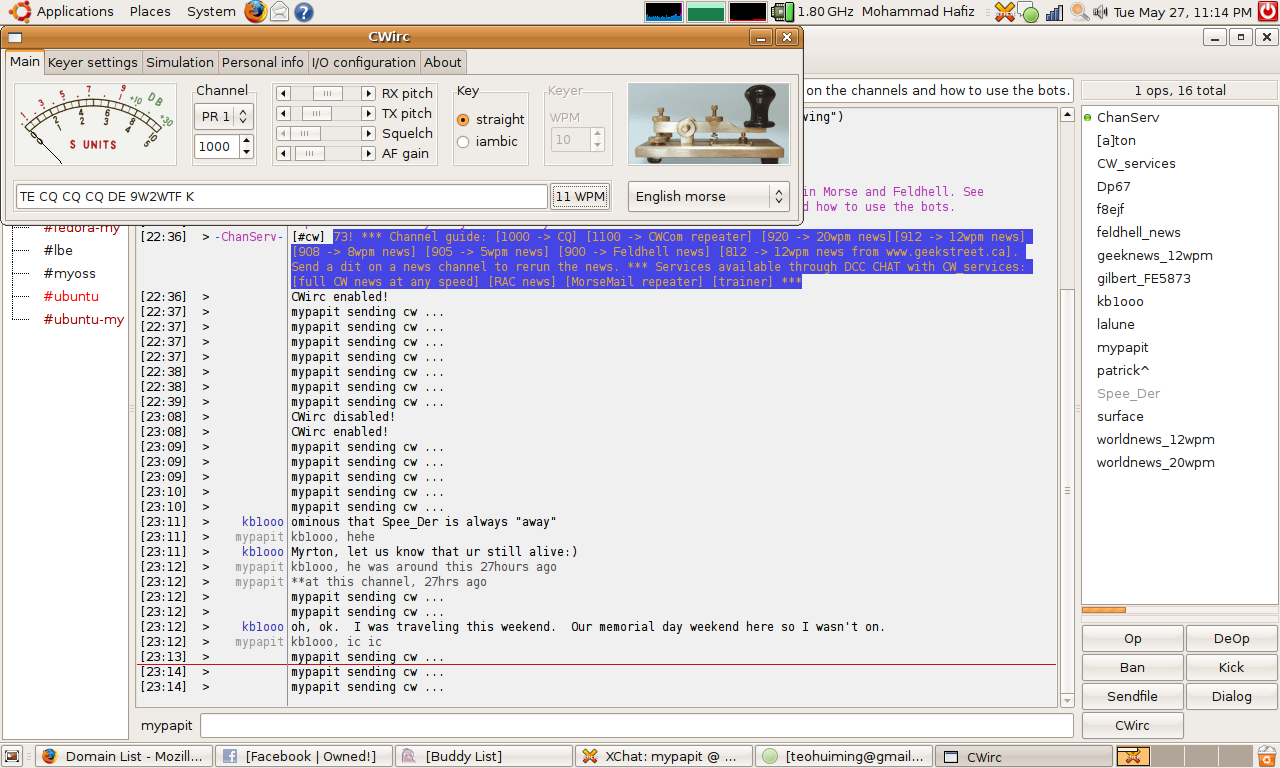The image size is (1280, 768).
Task: Click the Kick button in XChat
Action: coord(1232,667)
